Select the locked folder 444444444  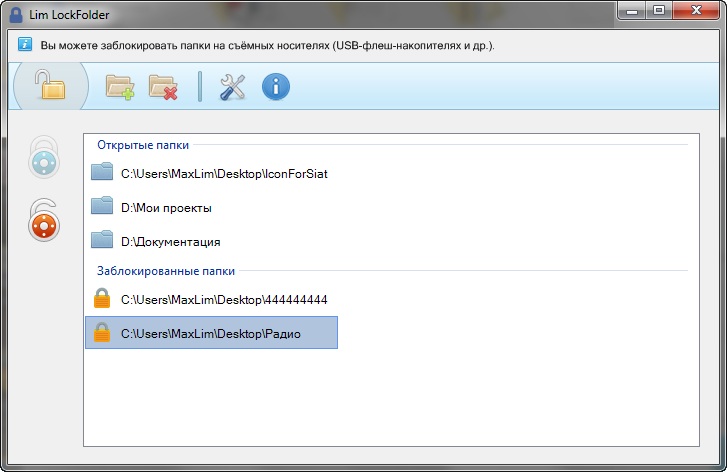point(212,299)
